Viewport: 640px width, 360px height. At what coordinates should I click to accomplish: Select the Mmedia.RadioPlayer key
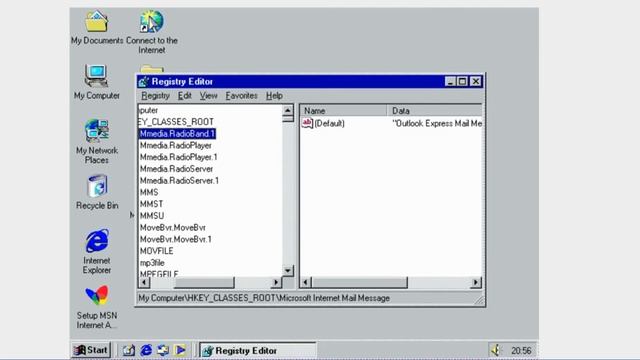tap(176, 145)
